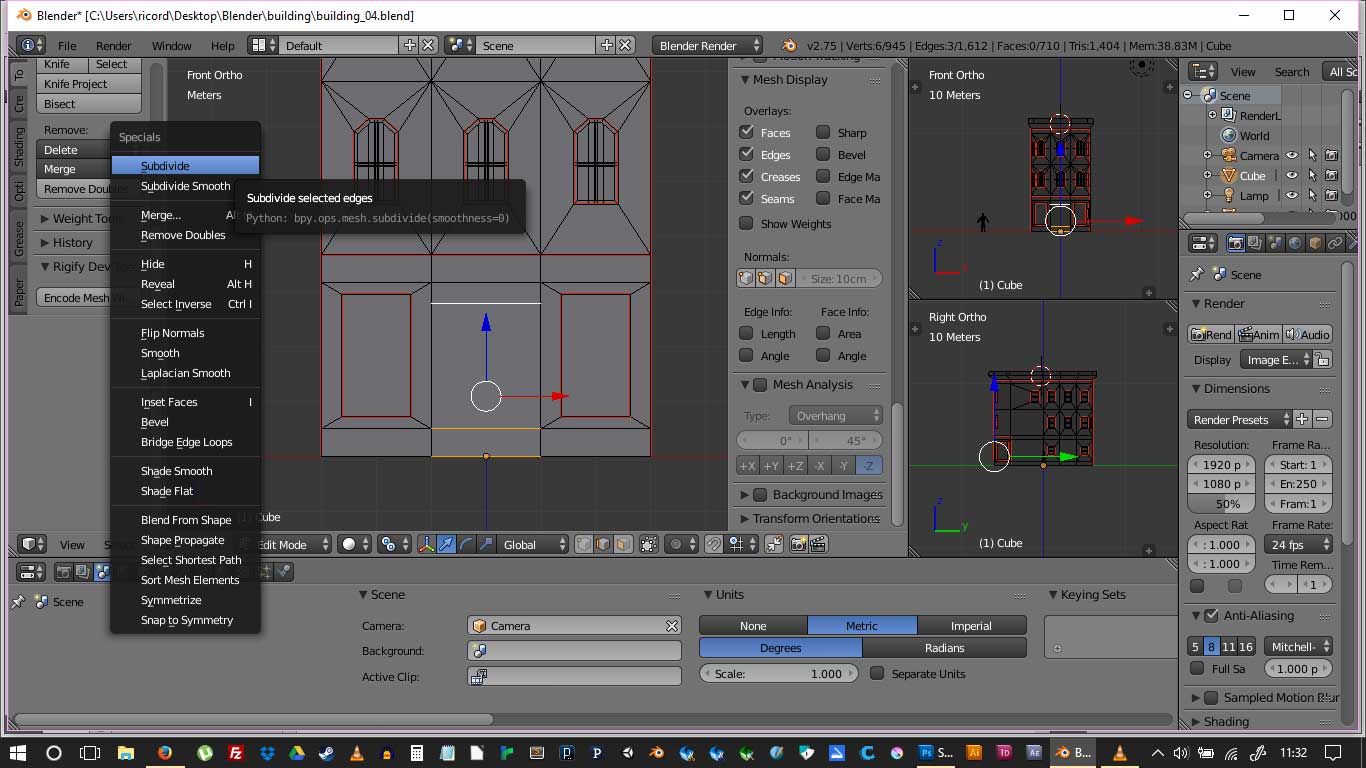
Task: Choose Subdivide Smooth from Specials menu
Action: click(x=185, y=186)
